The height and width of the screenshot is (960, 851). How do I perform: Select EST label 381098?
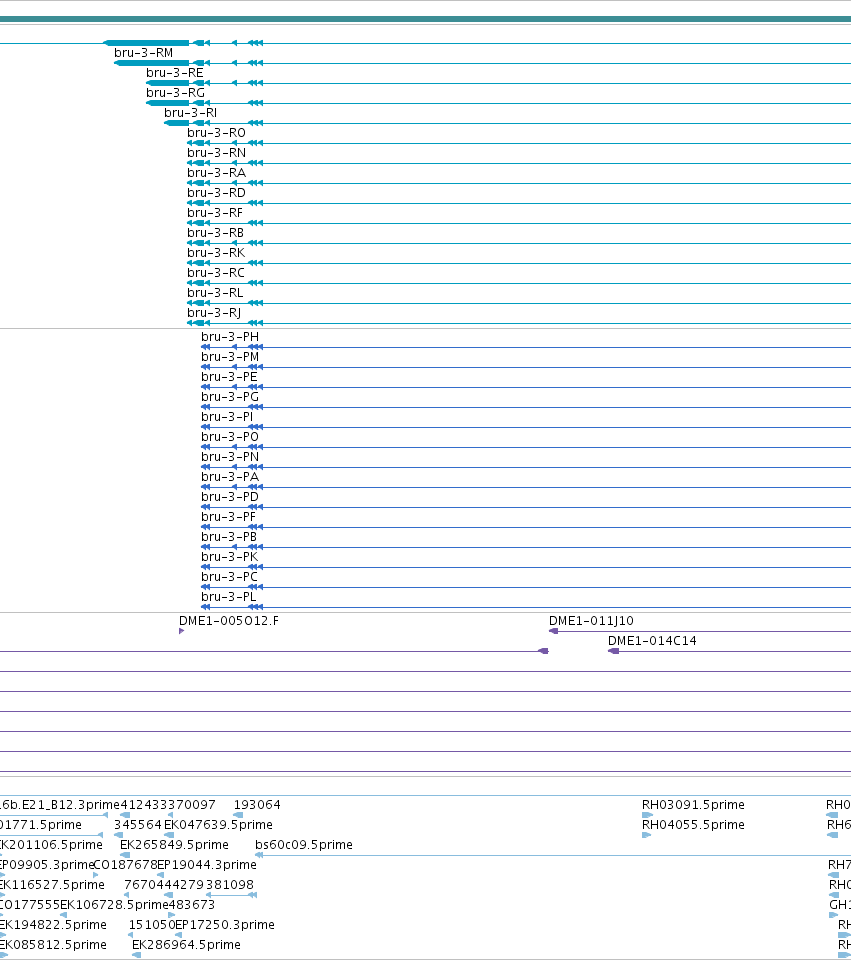click(x=230, y=885)
